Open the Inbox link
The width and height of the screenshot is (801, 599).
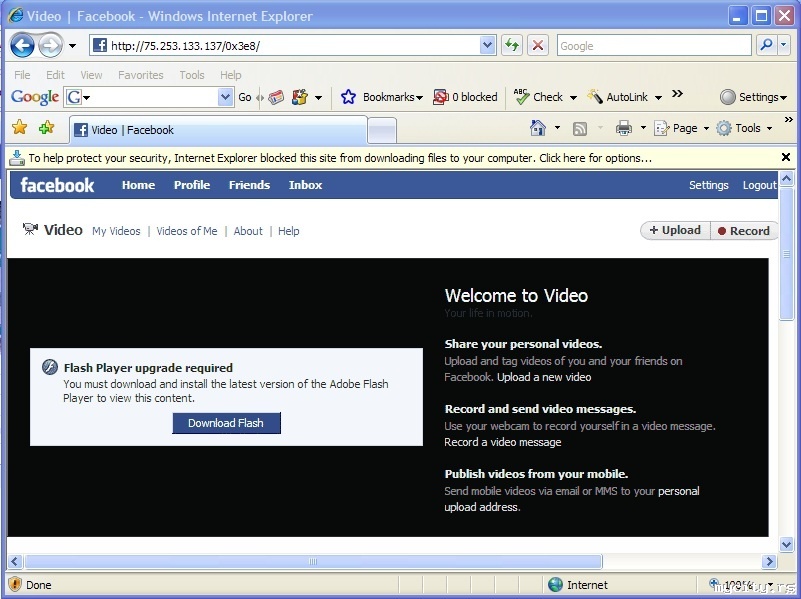click(305, 185)
